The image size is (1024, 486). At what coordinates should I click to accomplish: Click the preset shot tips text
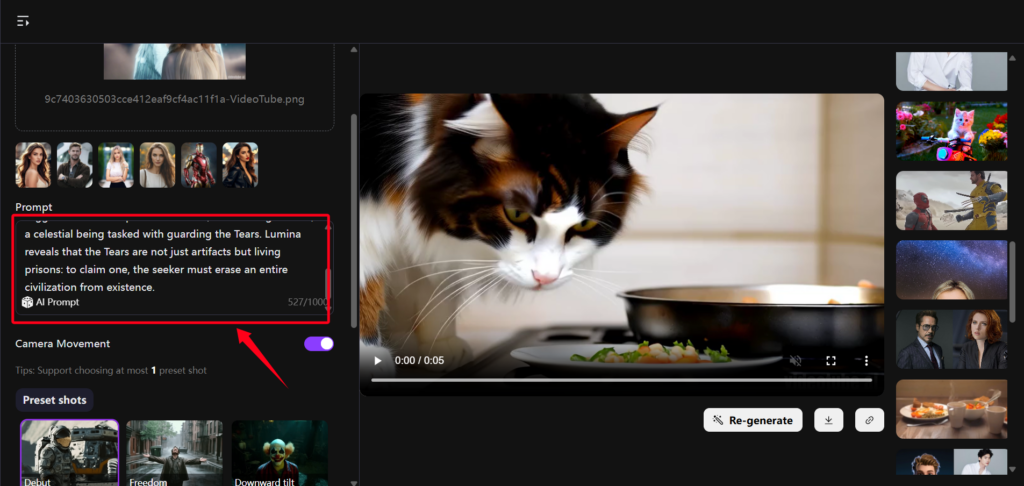pos(111,370)
